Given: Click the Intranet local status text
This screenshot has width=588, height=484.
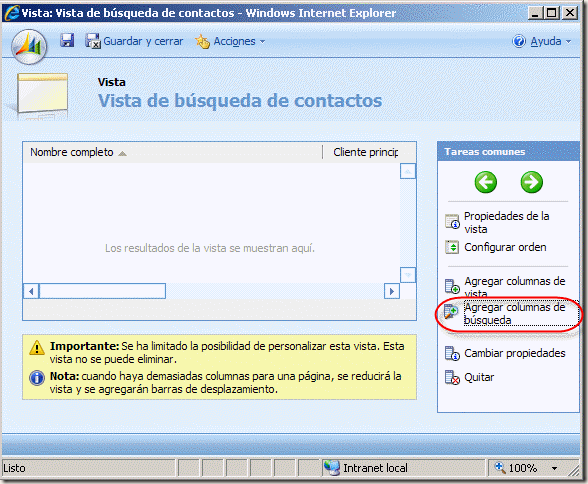Looking at the screenshot, I should (375, 468).
